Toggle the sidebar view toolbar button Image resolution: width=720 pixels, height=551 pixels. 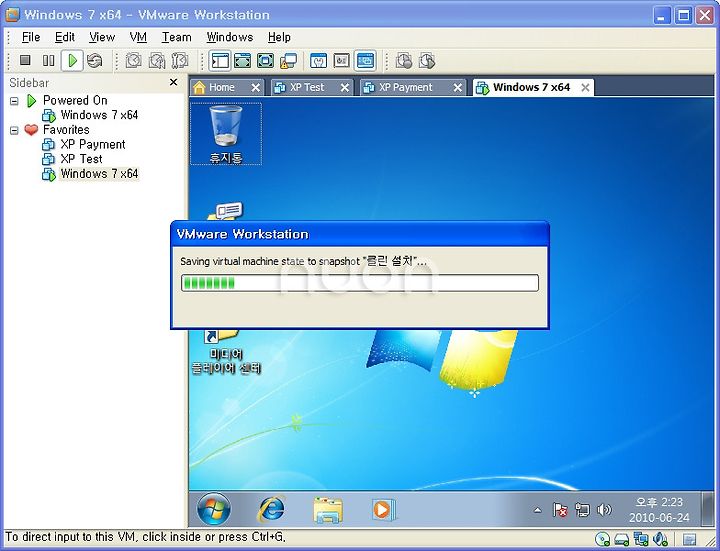[x=220, y=61]
